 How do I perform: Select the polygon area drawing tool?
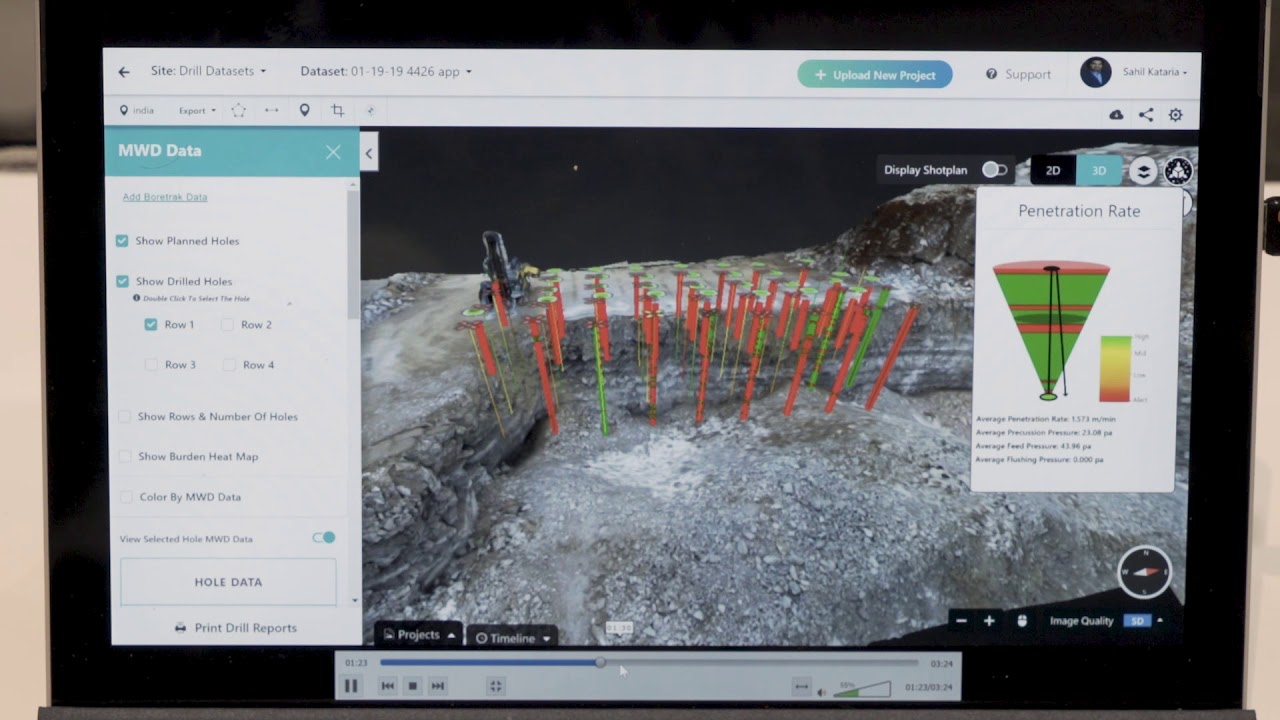[238, 111]
